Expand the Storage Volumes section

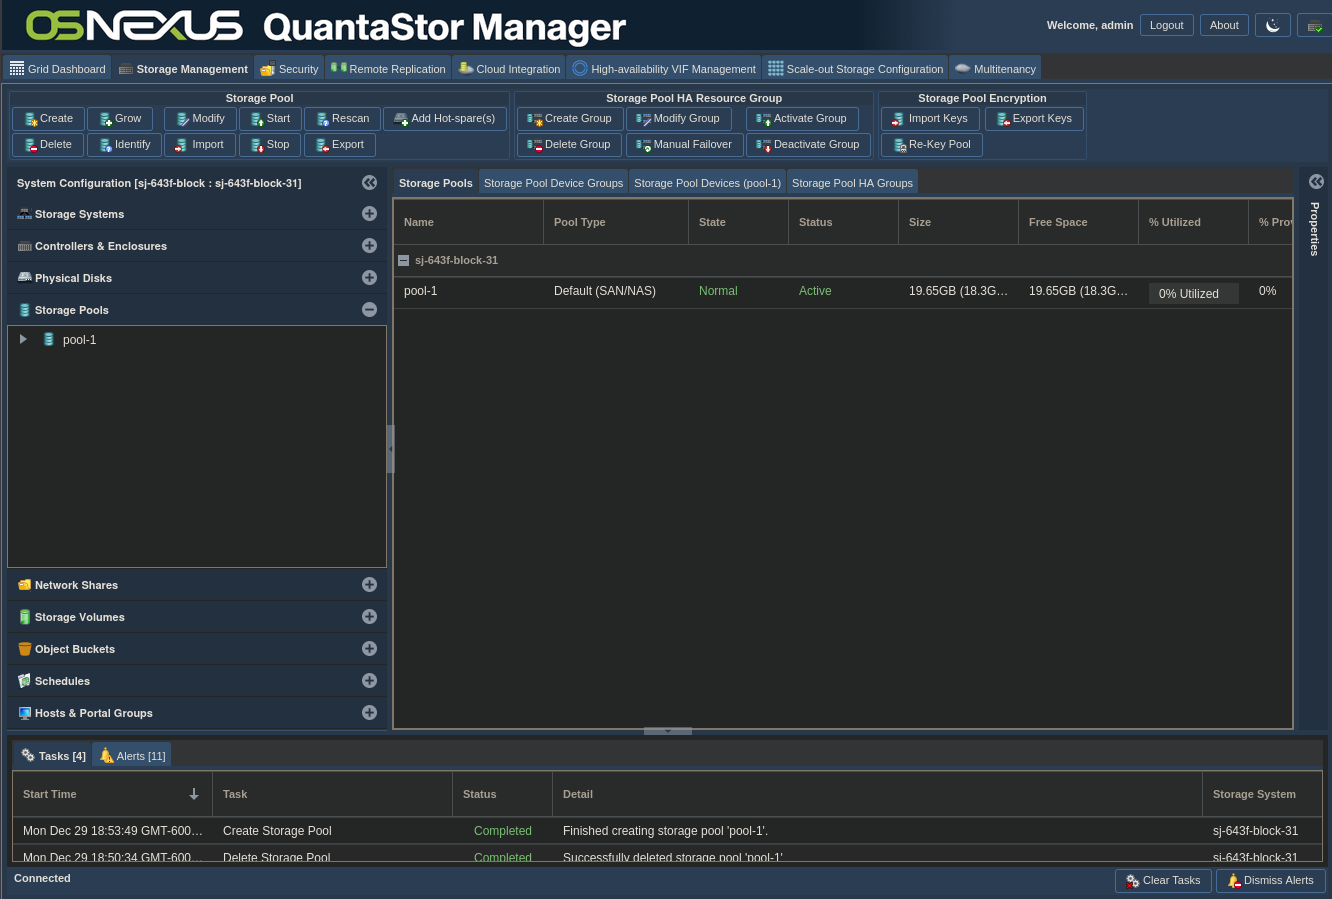coord(369,617)
